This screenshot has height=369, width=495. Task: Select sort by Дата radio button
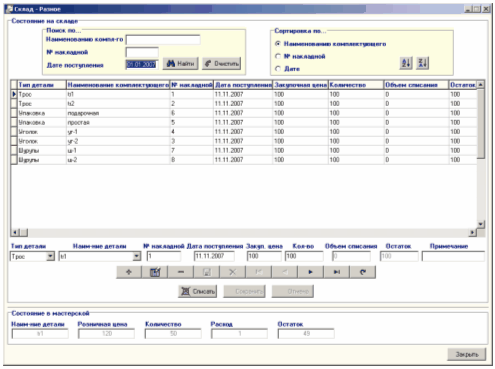pyautogui.click(x=278, y=69)
